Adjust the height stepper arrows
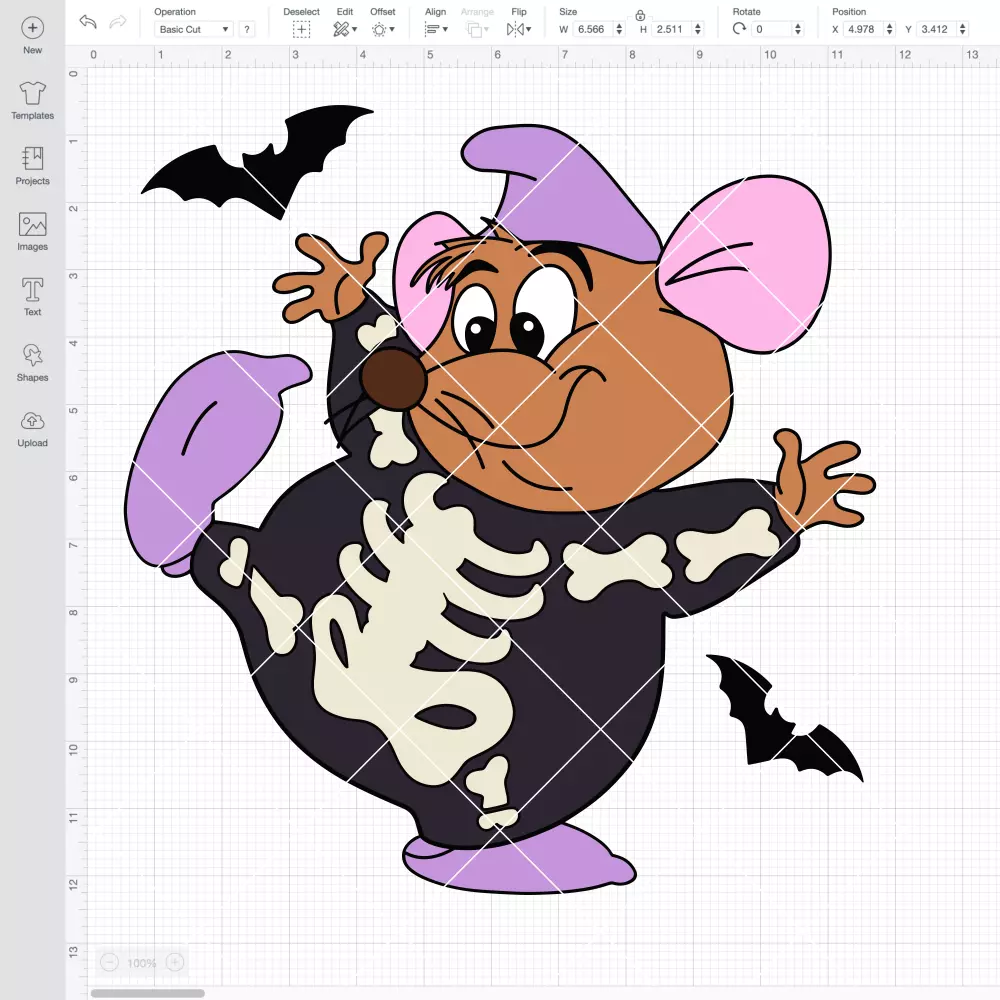This screenshot has height=1000, width=1000. click(x=698, y=29)
